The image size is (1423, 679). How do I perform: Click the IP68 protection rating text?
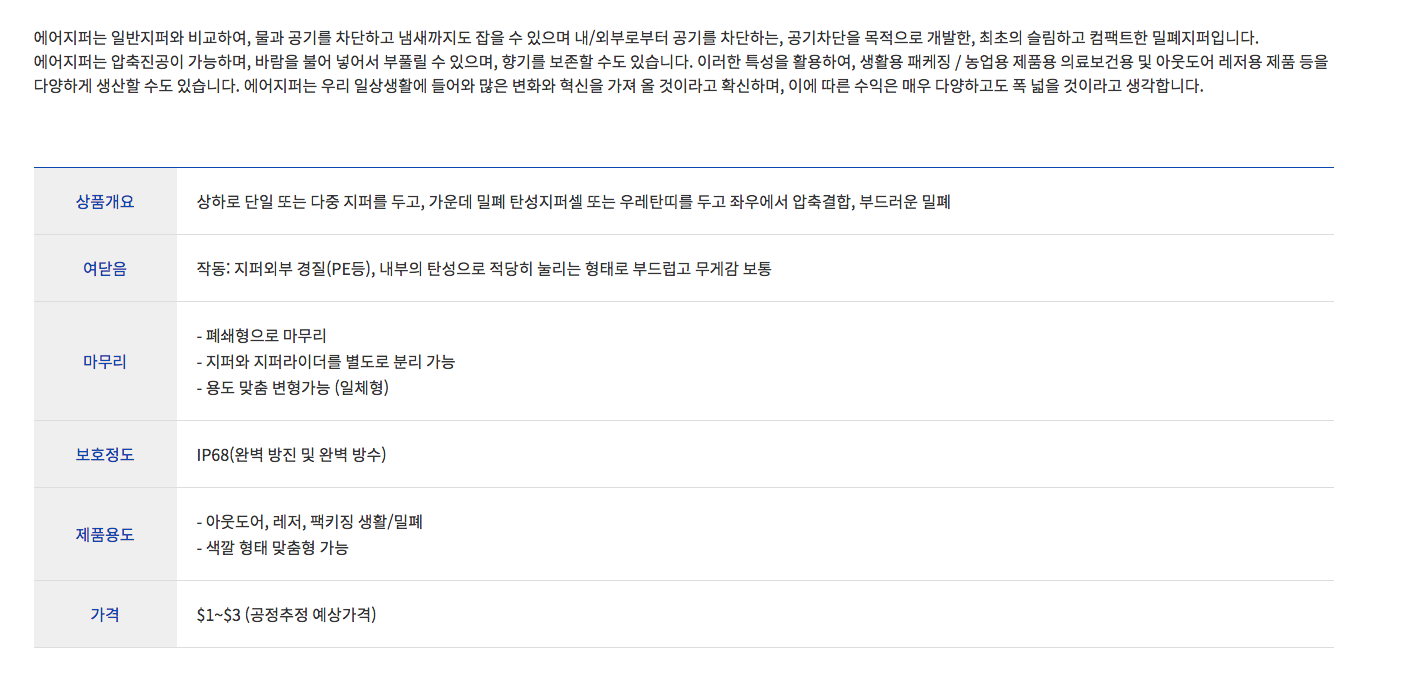pyautogui.click(x=291, y=455)
